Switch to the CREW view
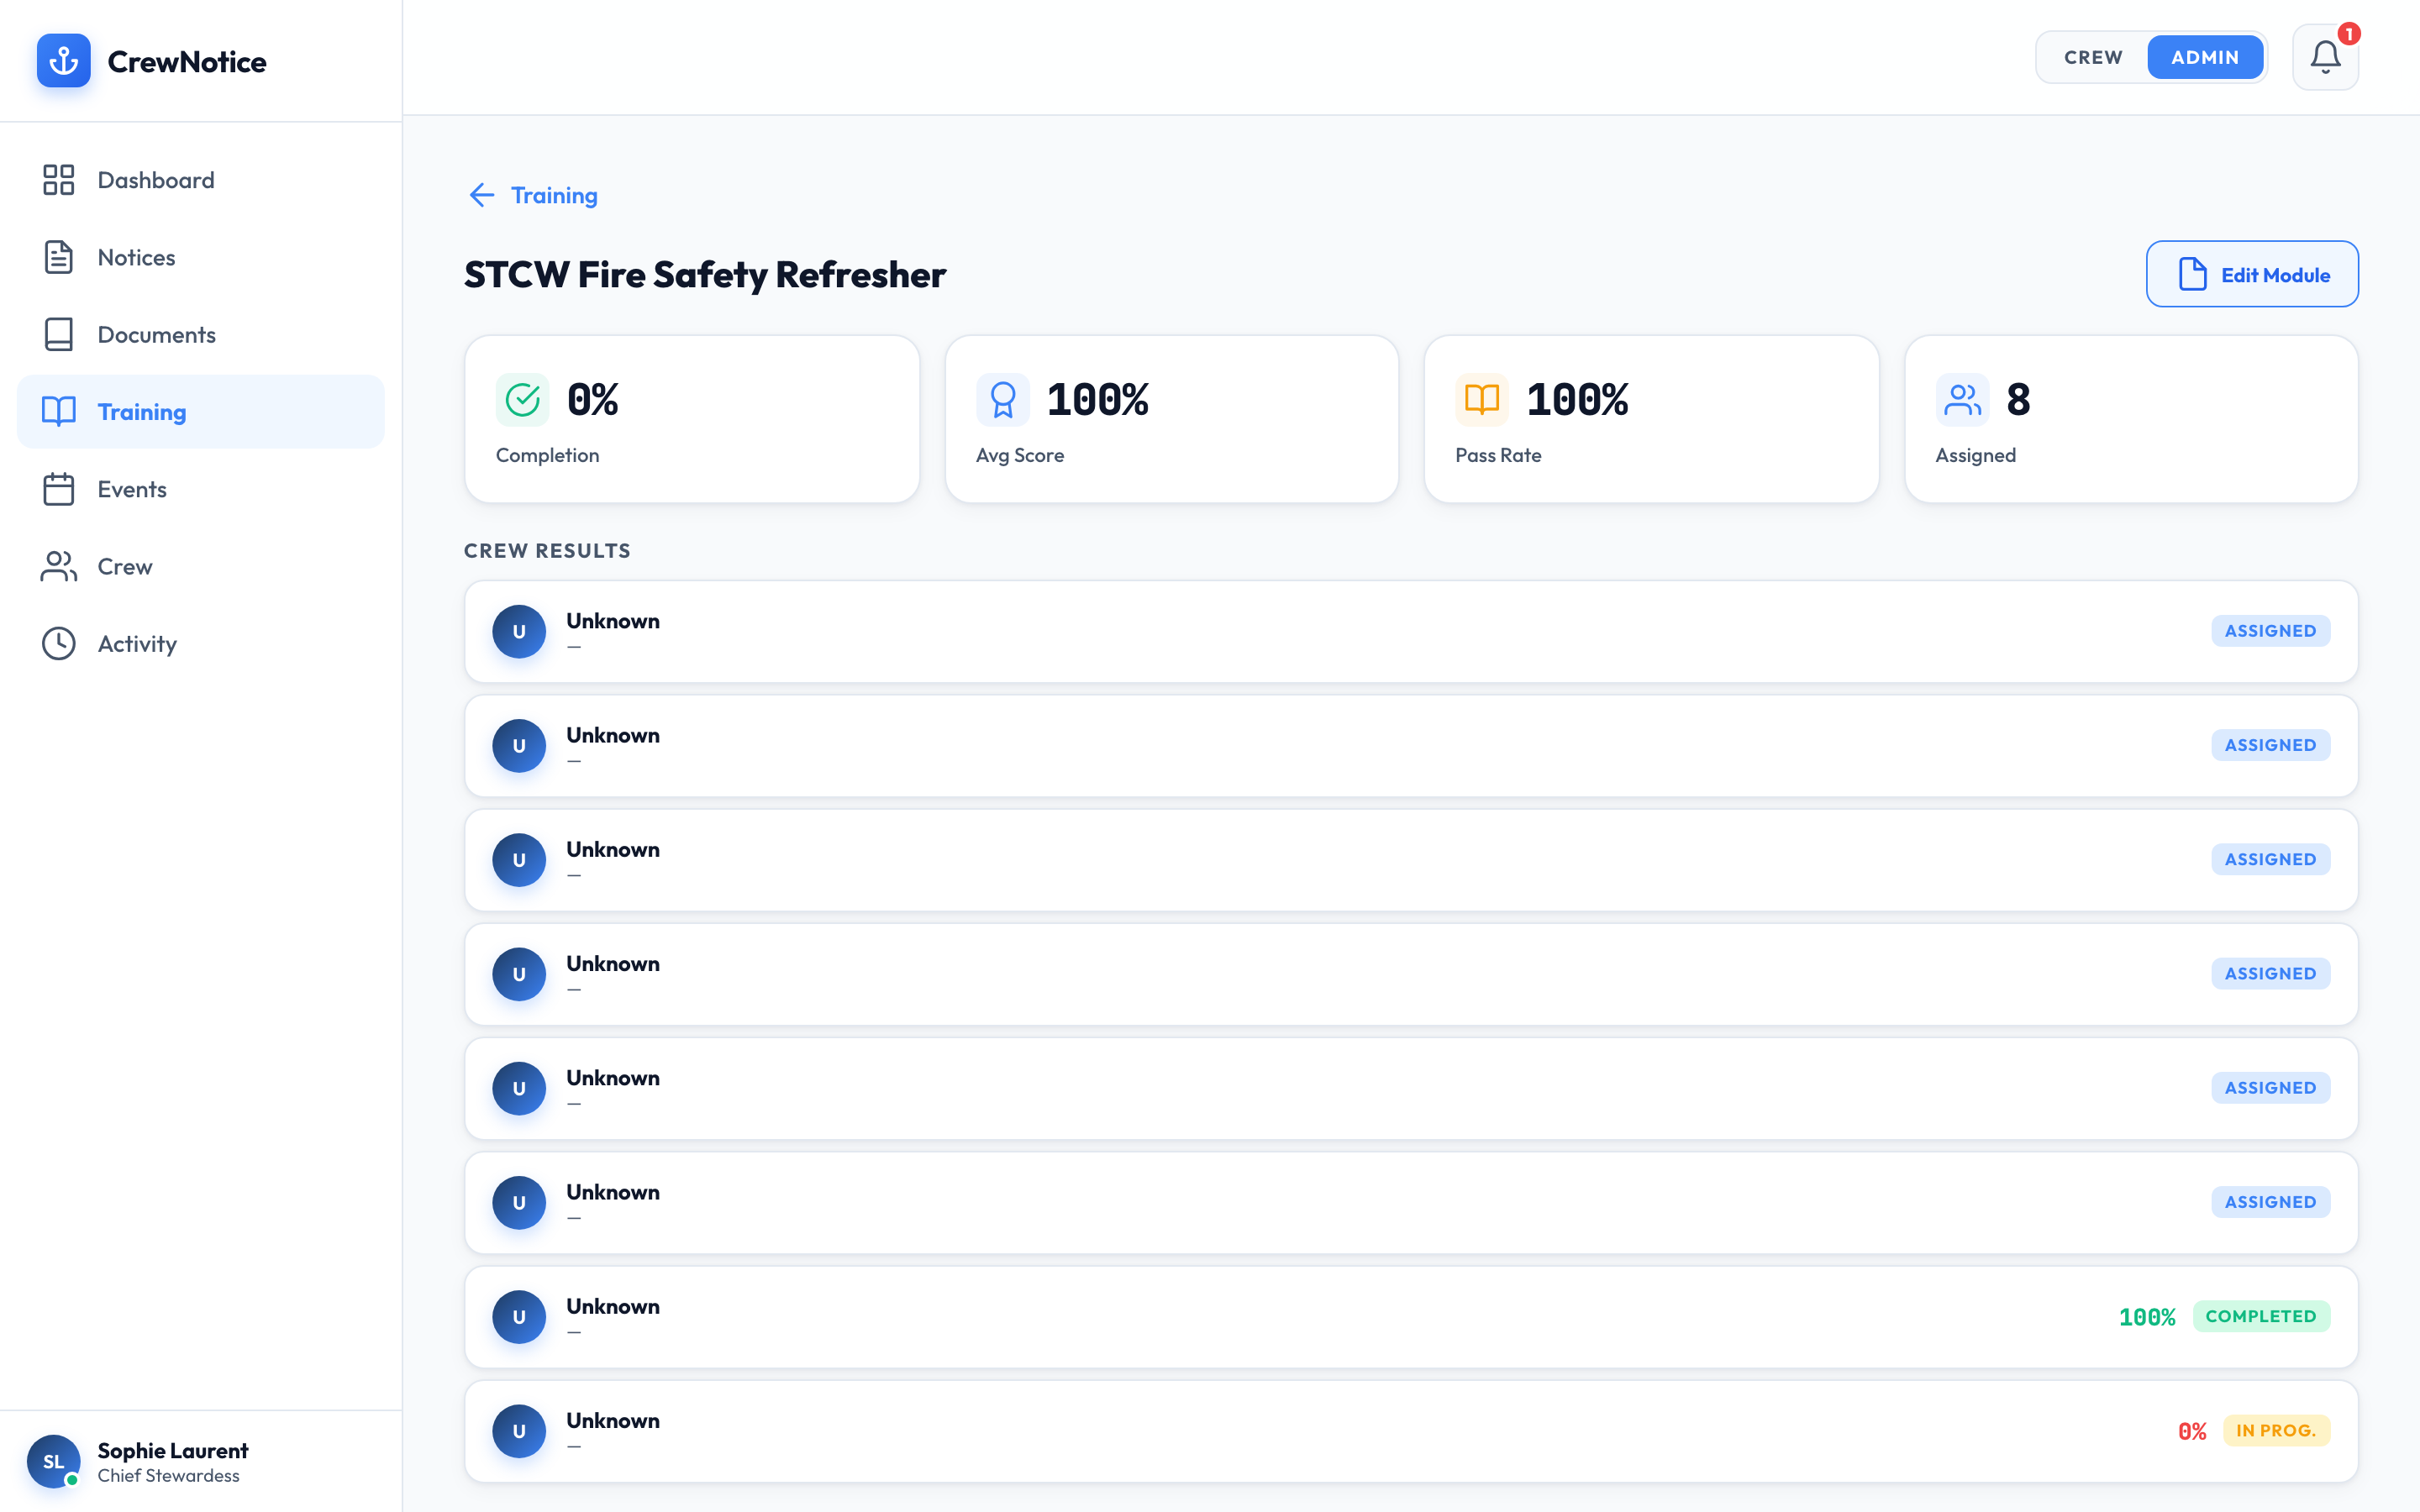The width and height of the screenshot is (2420, 1512). [2092, 57]
